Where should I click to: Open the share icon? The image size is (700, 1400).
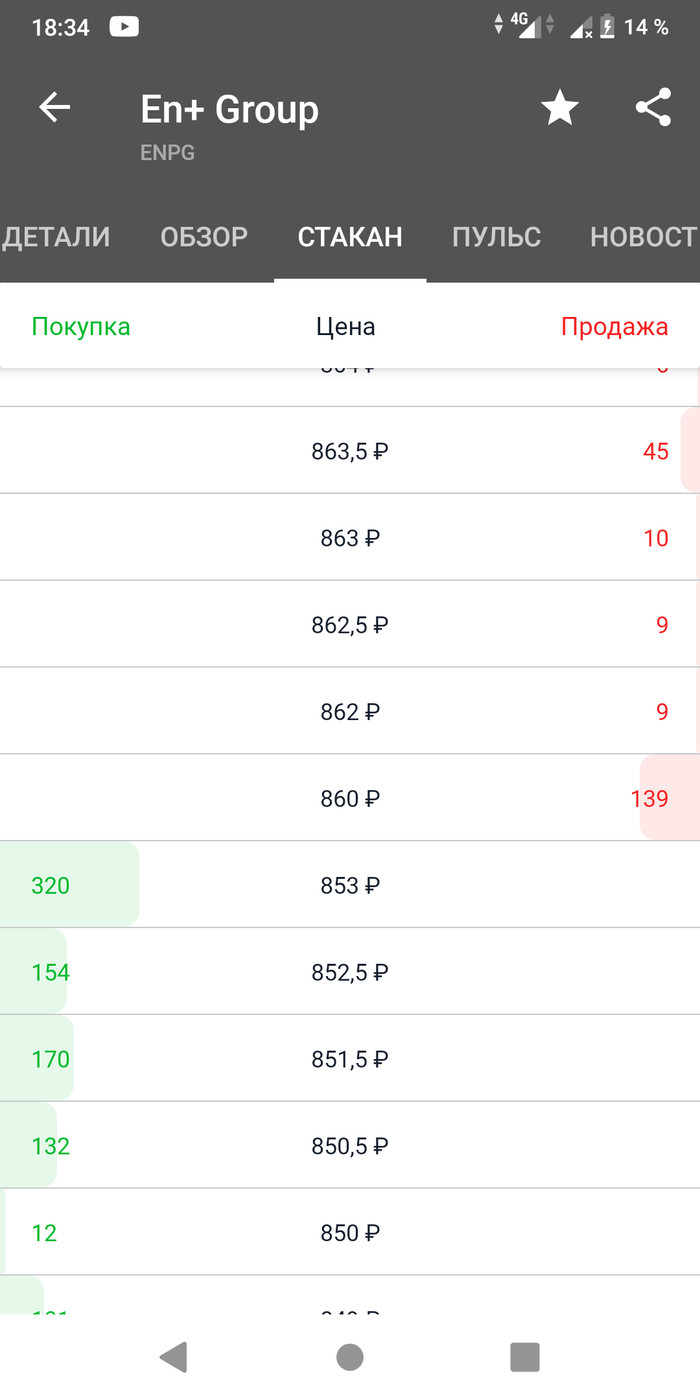(653, 108)
